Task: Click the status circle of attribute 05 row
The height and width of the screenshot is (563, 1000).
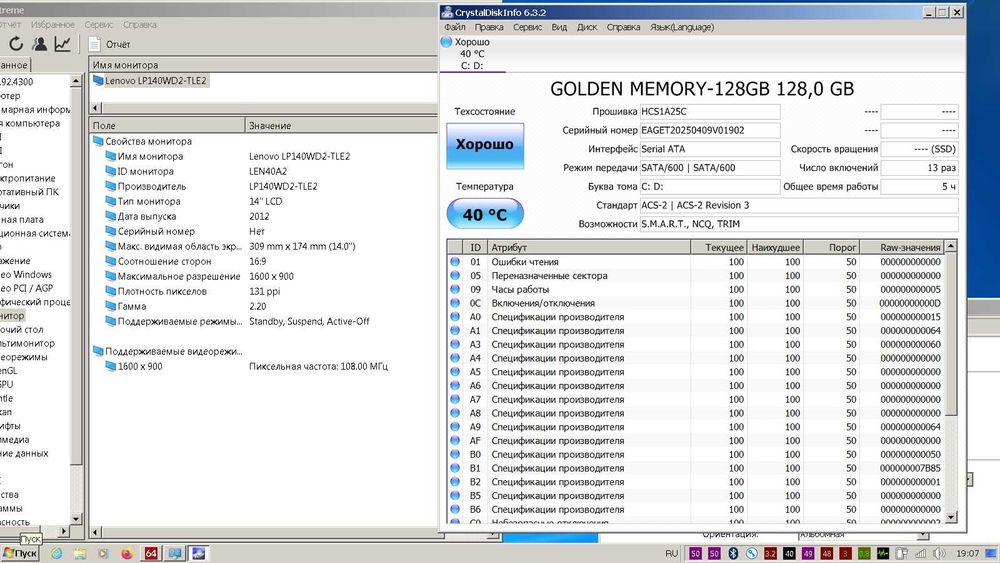Action: [x=455, y=275]
